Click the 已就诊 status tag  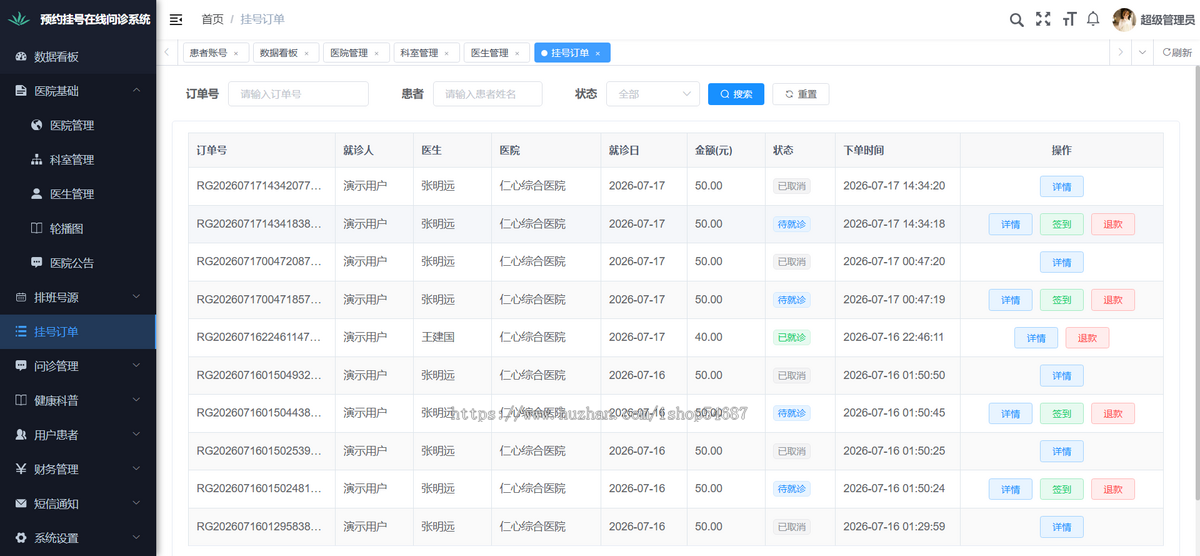click(792, 338)
